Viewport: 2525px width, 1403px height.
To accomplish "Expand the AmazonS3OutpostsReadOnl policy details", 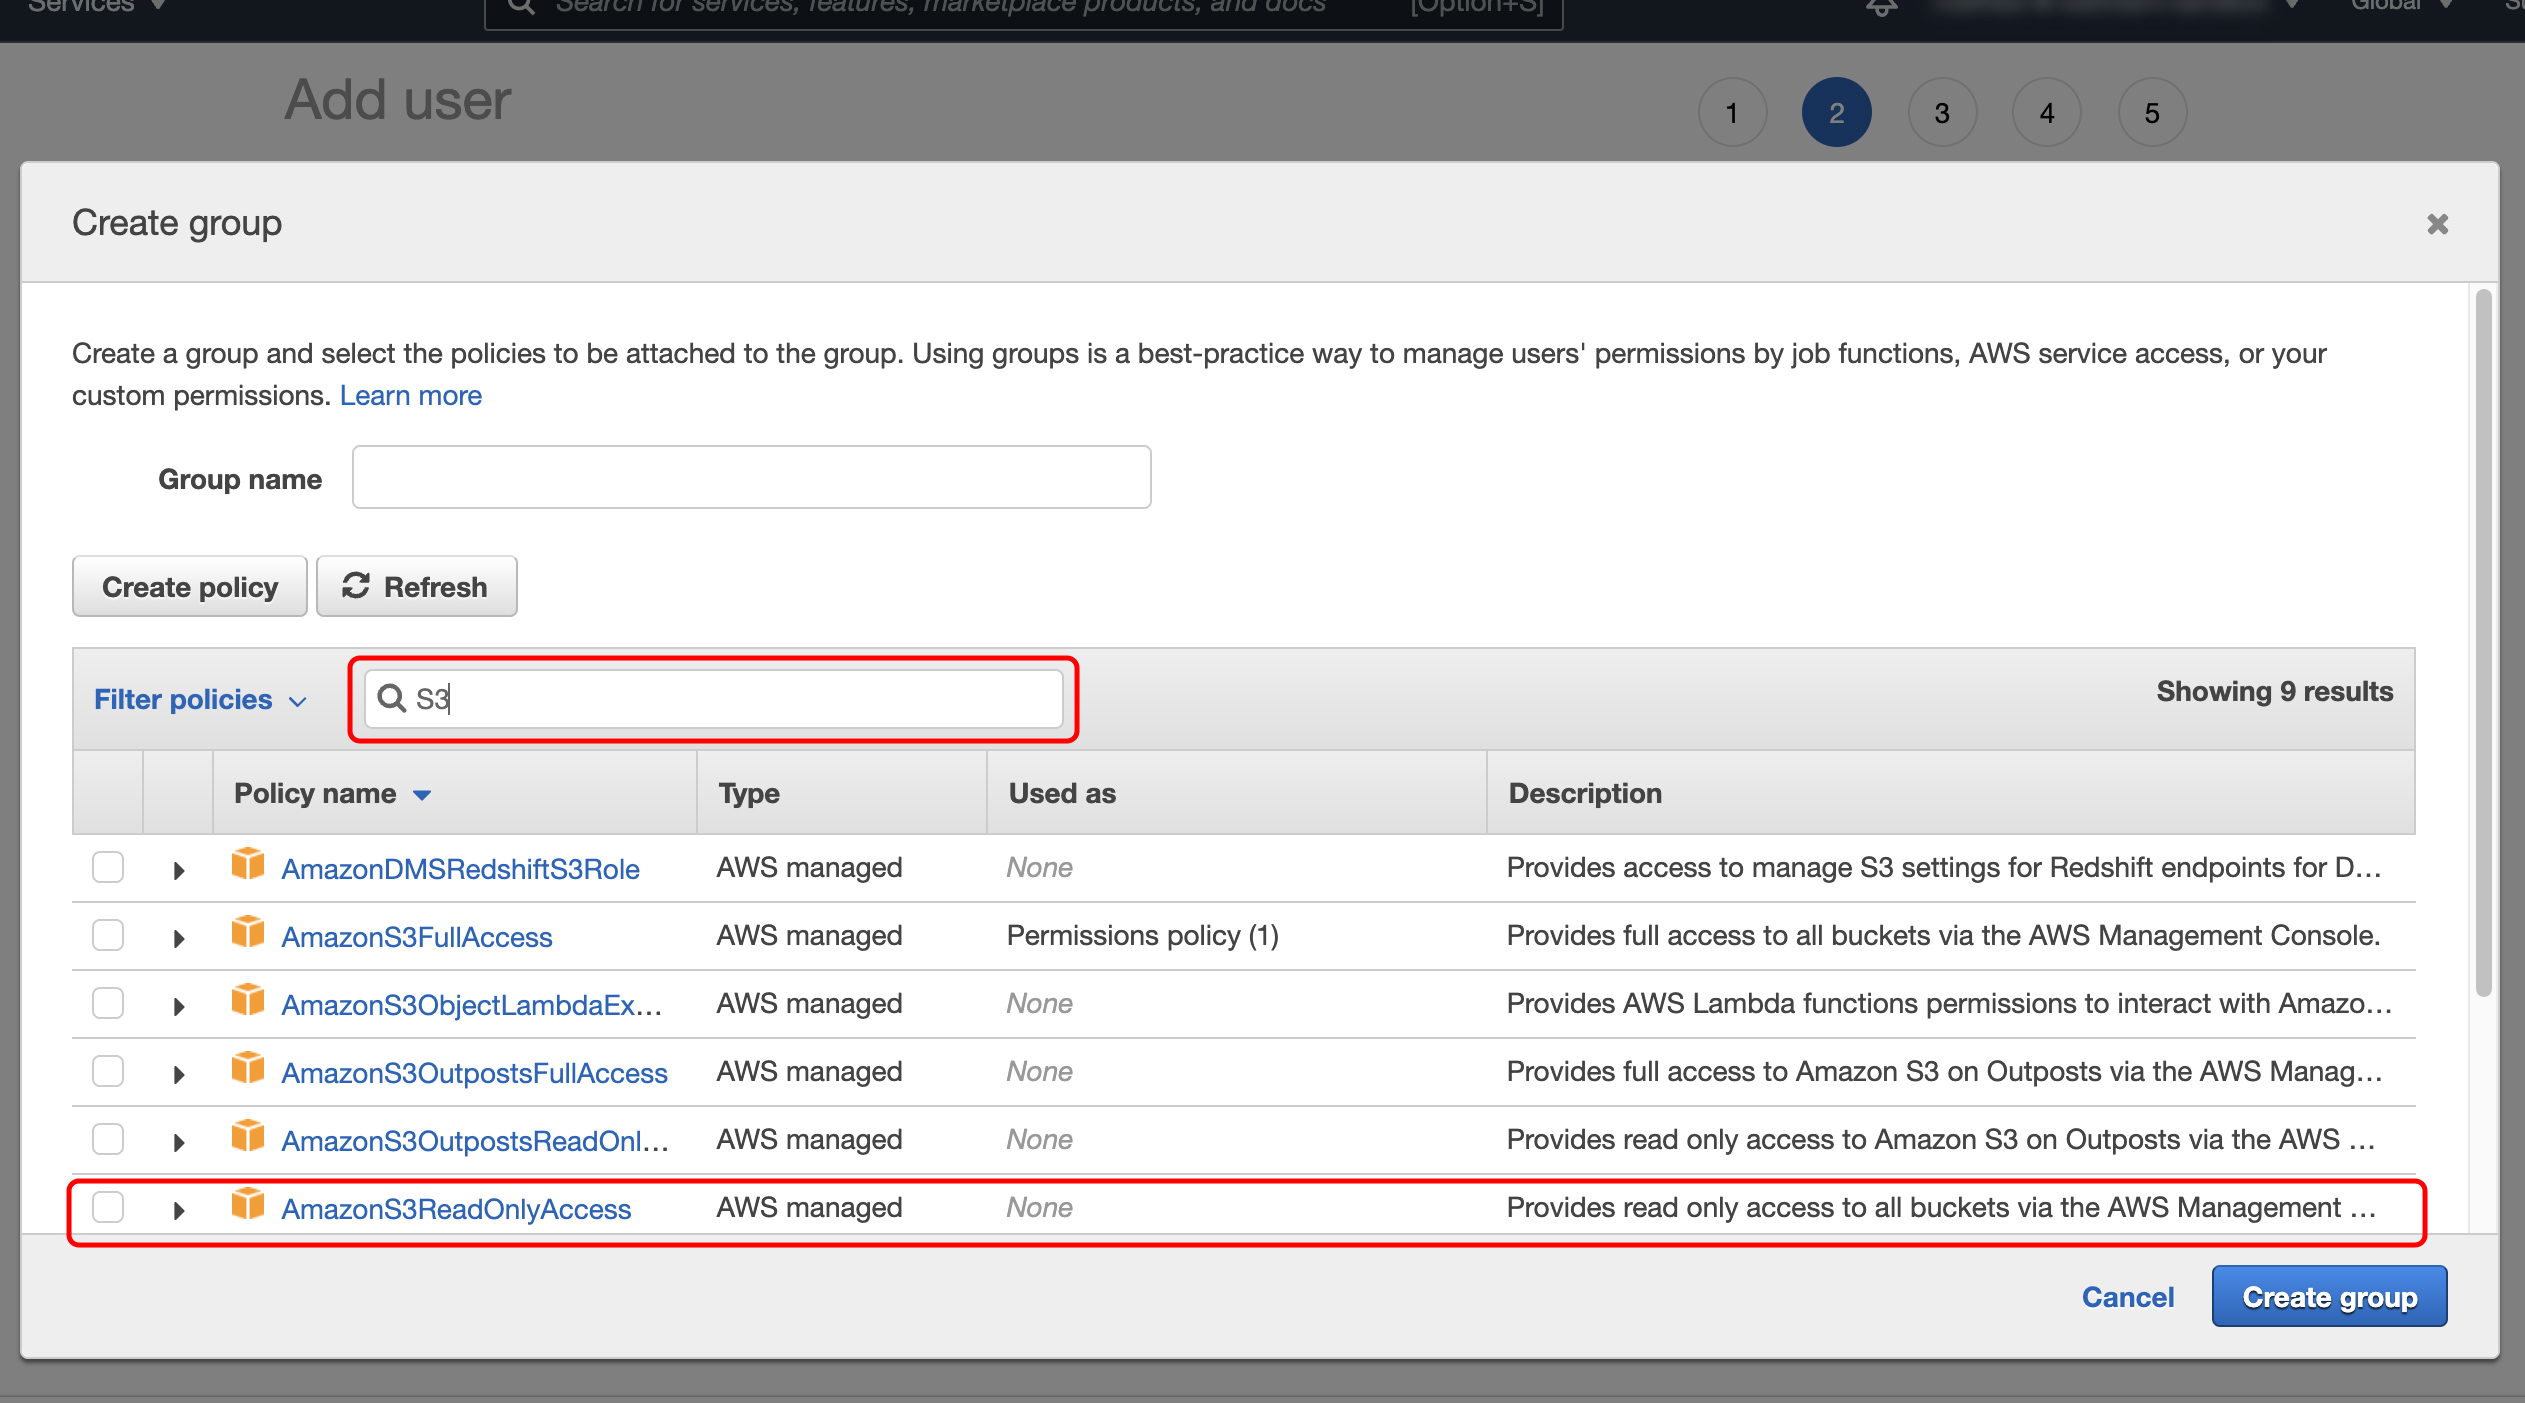I will (179, 1143).
